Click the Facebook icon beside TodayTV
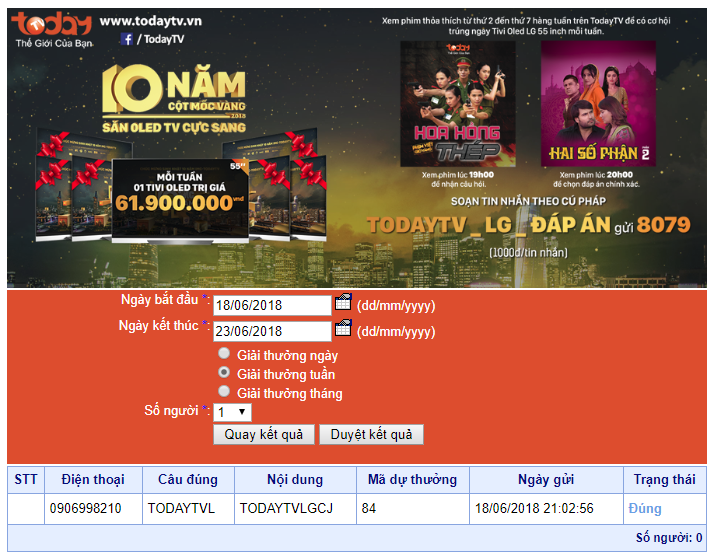The image size is (717, 559). pyautogui.click(x=127, y=39)
